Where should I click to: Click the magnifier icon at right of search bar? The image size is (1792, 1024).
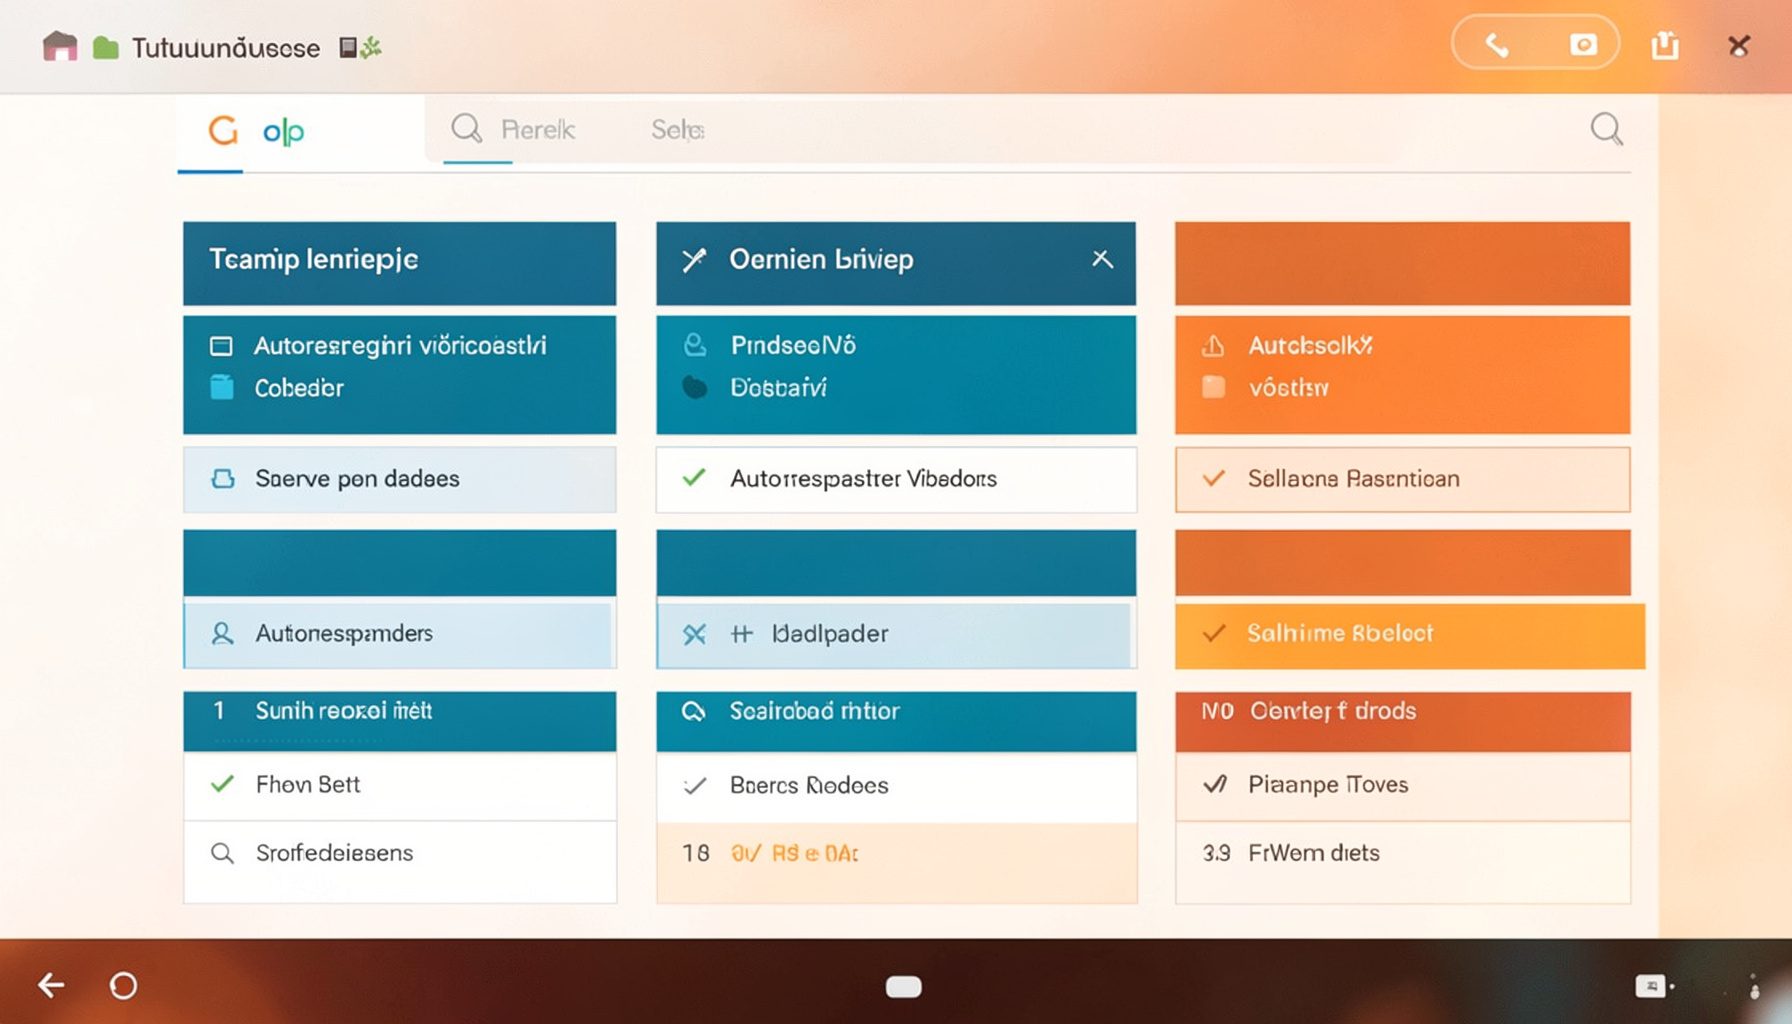click(1606, 129)
